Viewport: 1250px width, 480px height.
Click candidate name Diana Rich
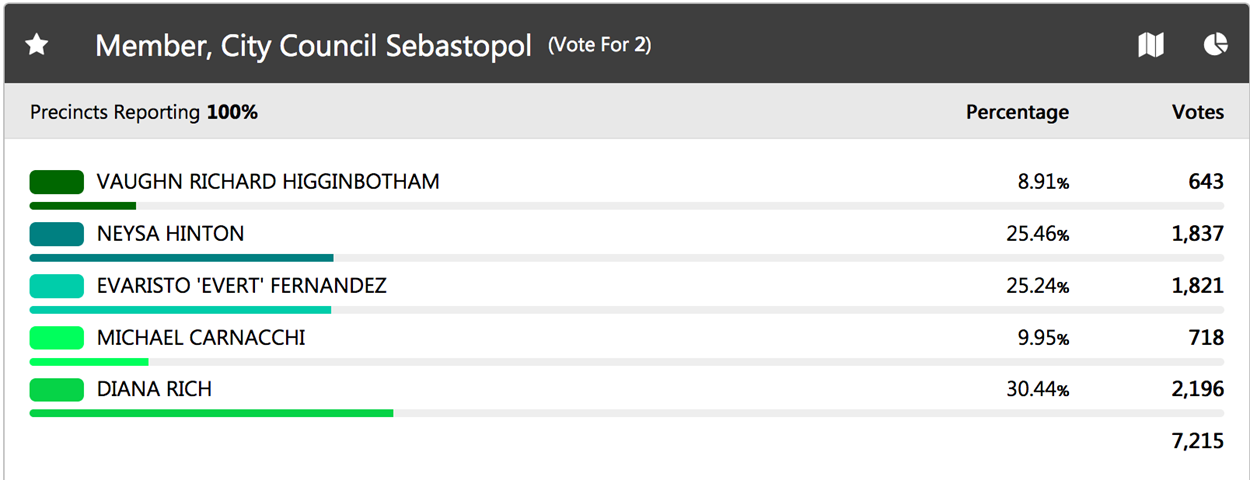pyautogui.click(x=154, y=389)
